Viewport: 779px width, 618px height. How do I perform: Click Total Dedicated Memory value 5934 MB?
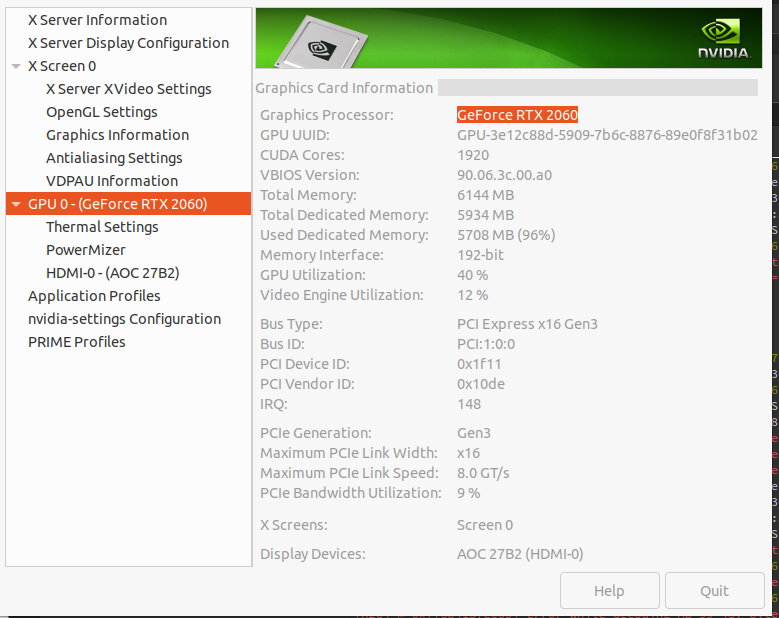pos(485,215)
